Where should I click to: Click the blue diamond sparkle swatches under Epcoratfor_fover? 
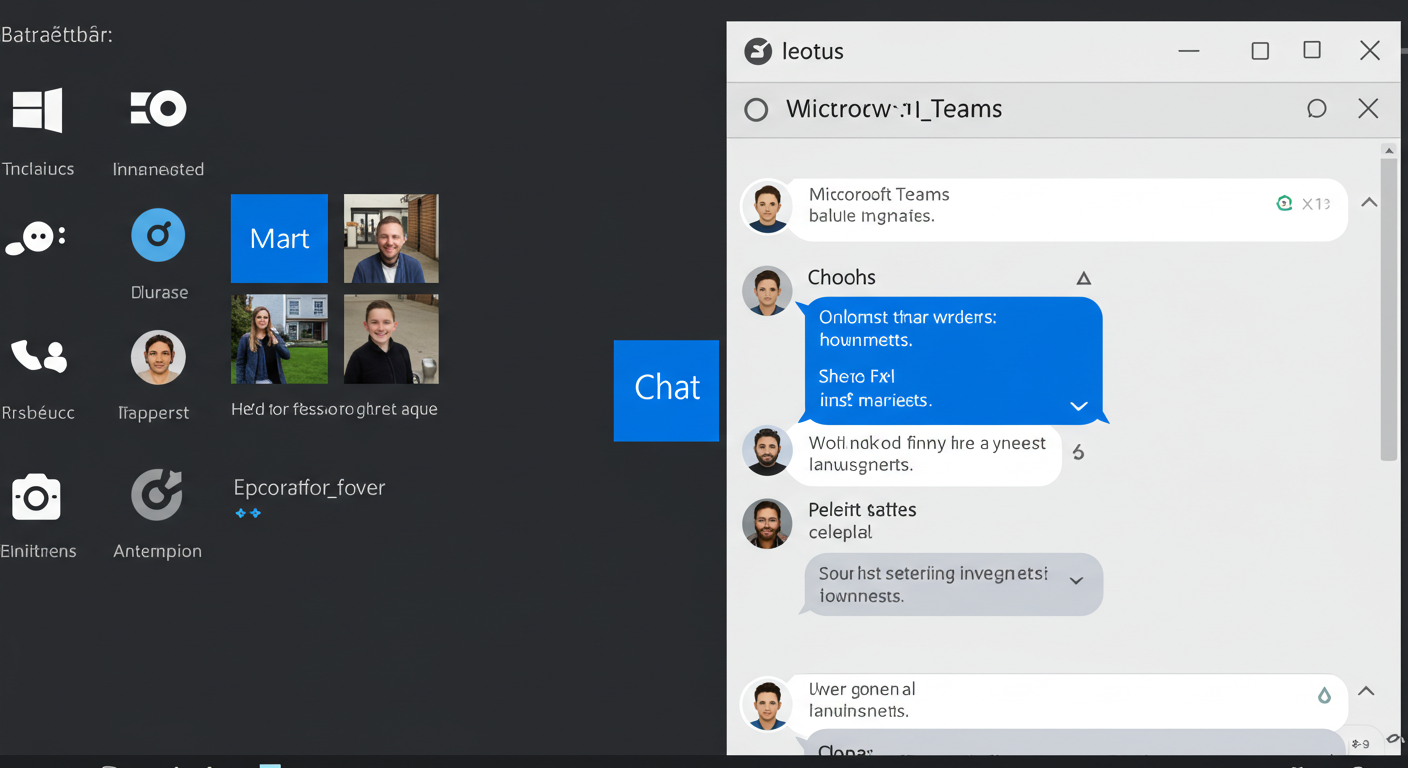click(x=247, y=512)
